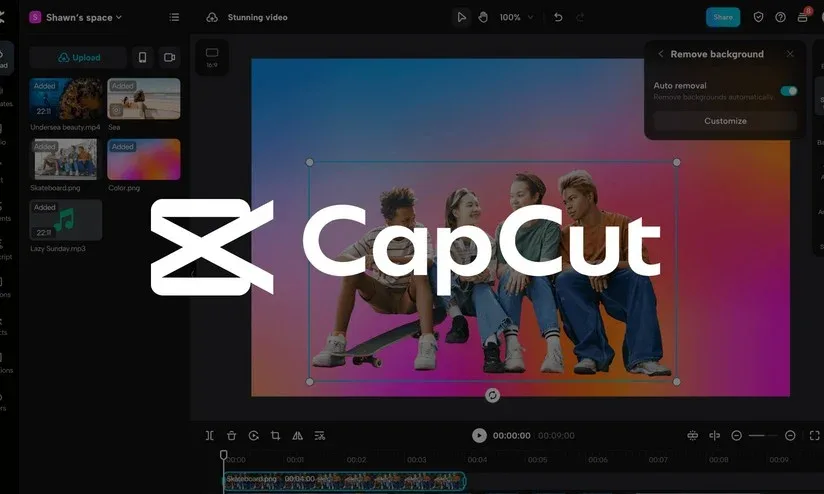Image resolution: width=824 pixels, height=494 pixels.
Task: Toggle the Auto removal switch
Action: (x=788, y=91)
